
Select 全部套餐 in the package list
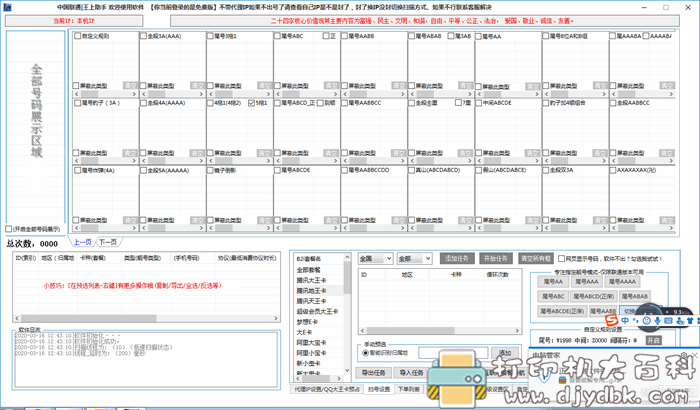point(308,270)
